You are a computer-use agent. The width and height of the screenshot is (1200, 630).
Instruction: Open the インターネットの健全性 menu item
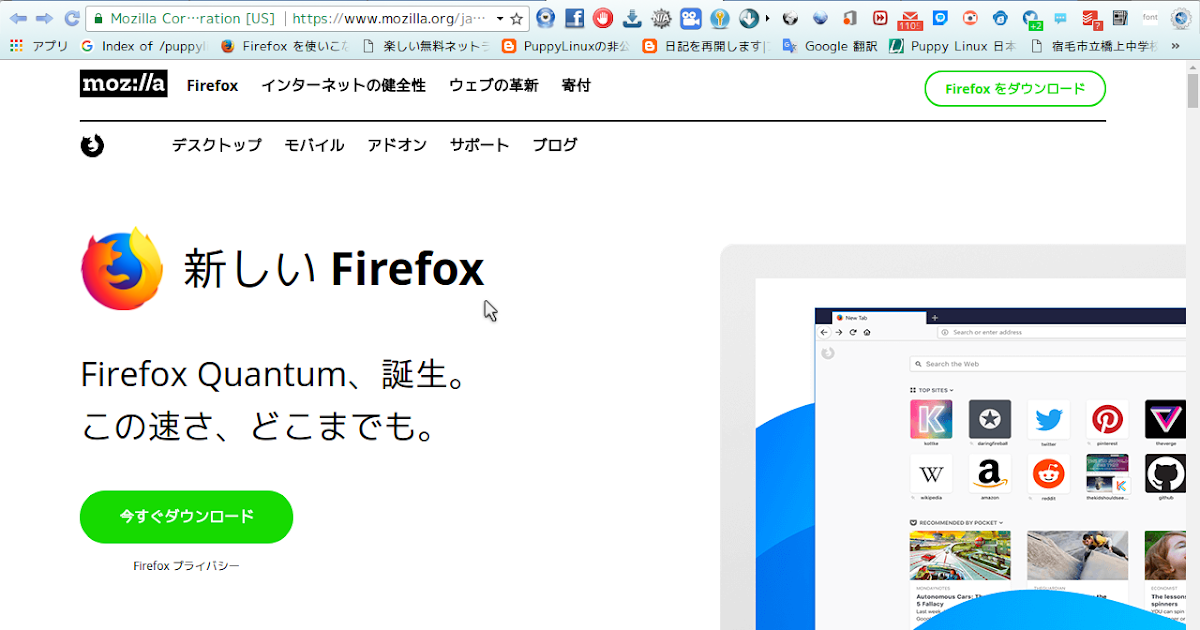click(343, 85)
